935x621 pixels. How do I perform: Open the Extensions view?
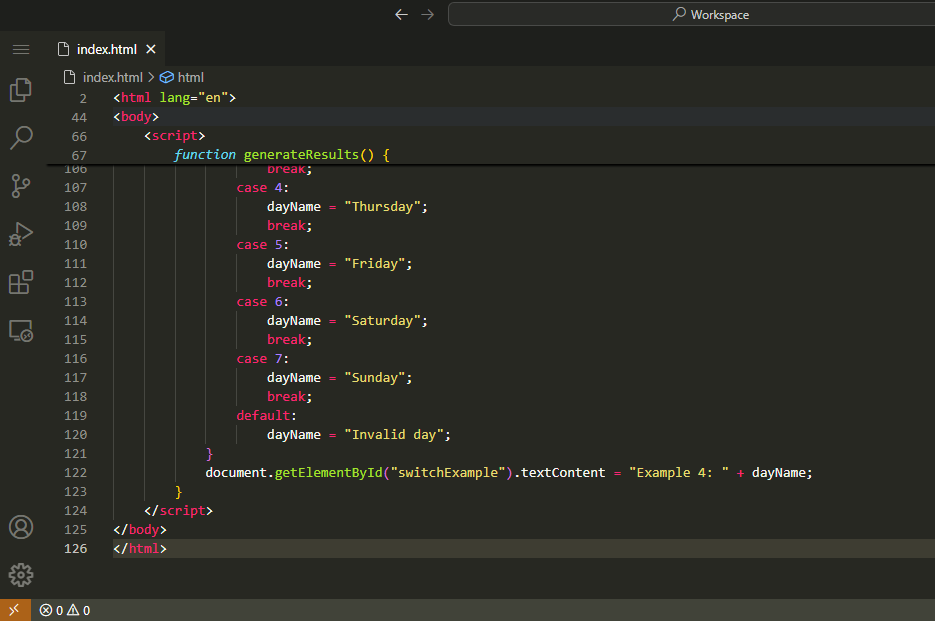[x=21, y=282]
